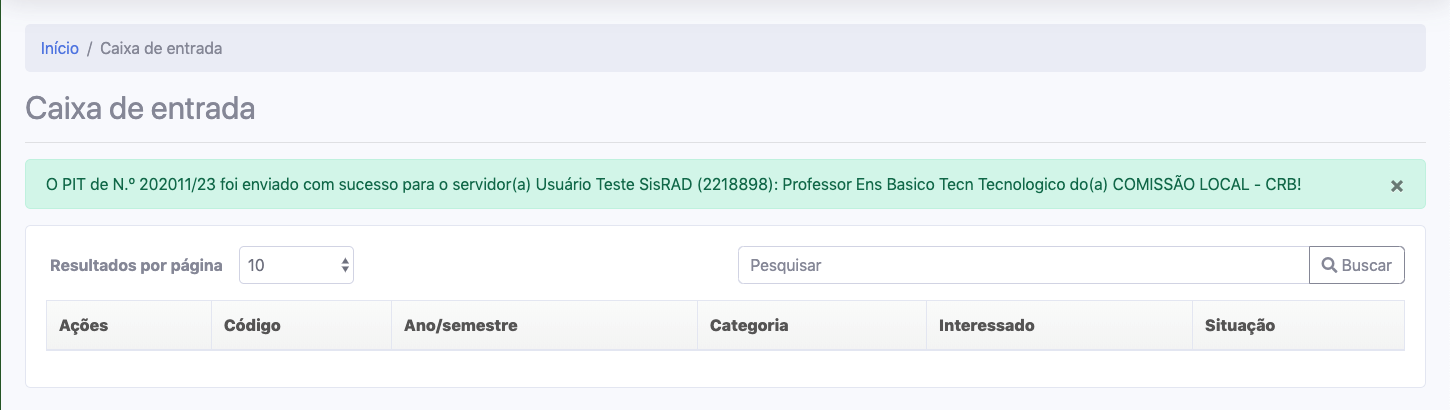This screenshot has height=410, width=1450.
Task: Click the Resultados por página label
Action: [136, 266]
